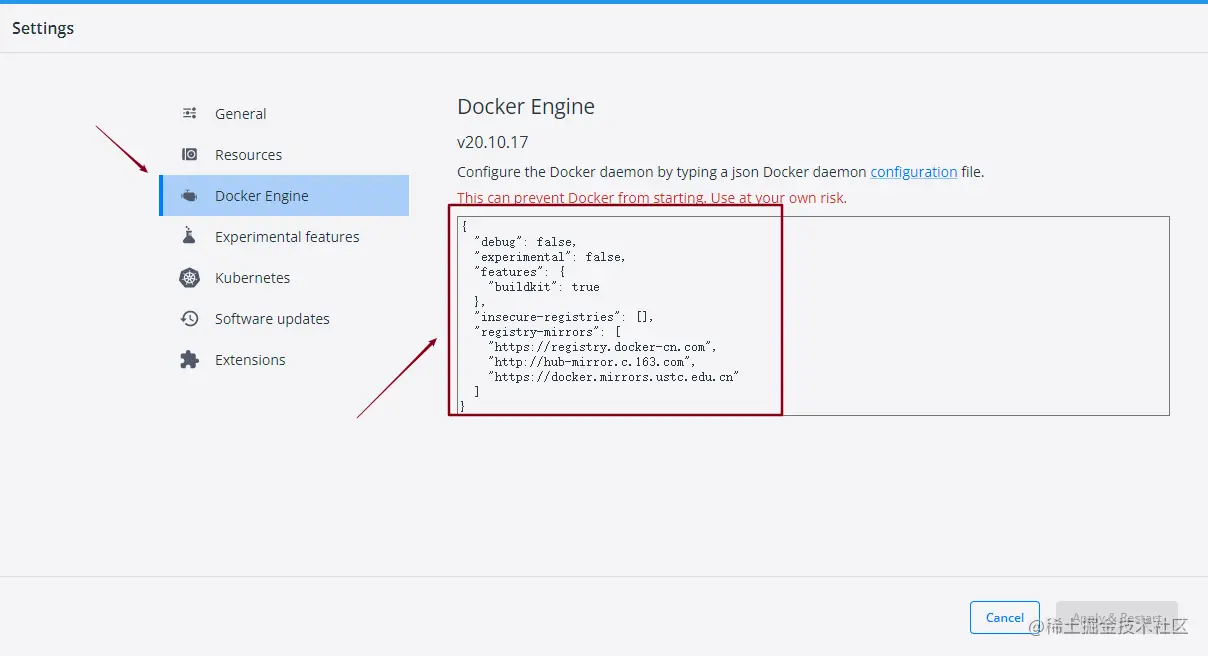Click the v20.10.17 version text

493,142
